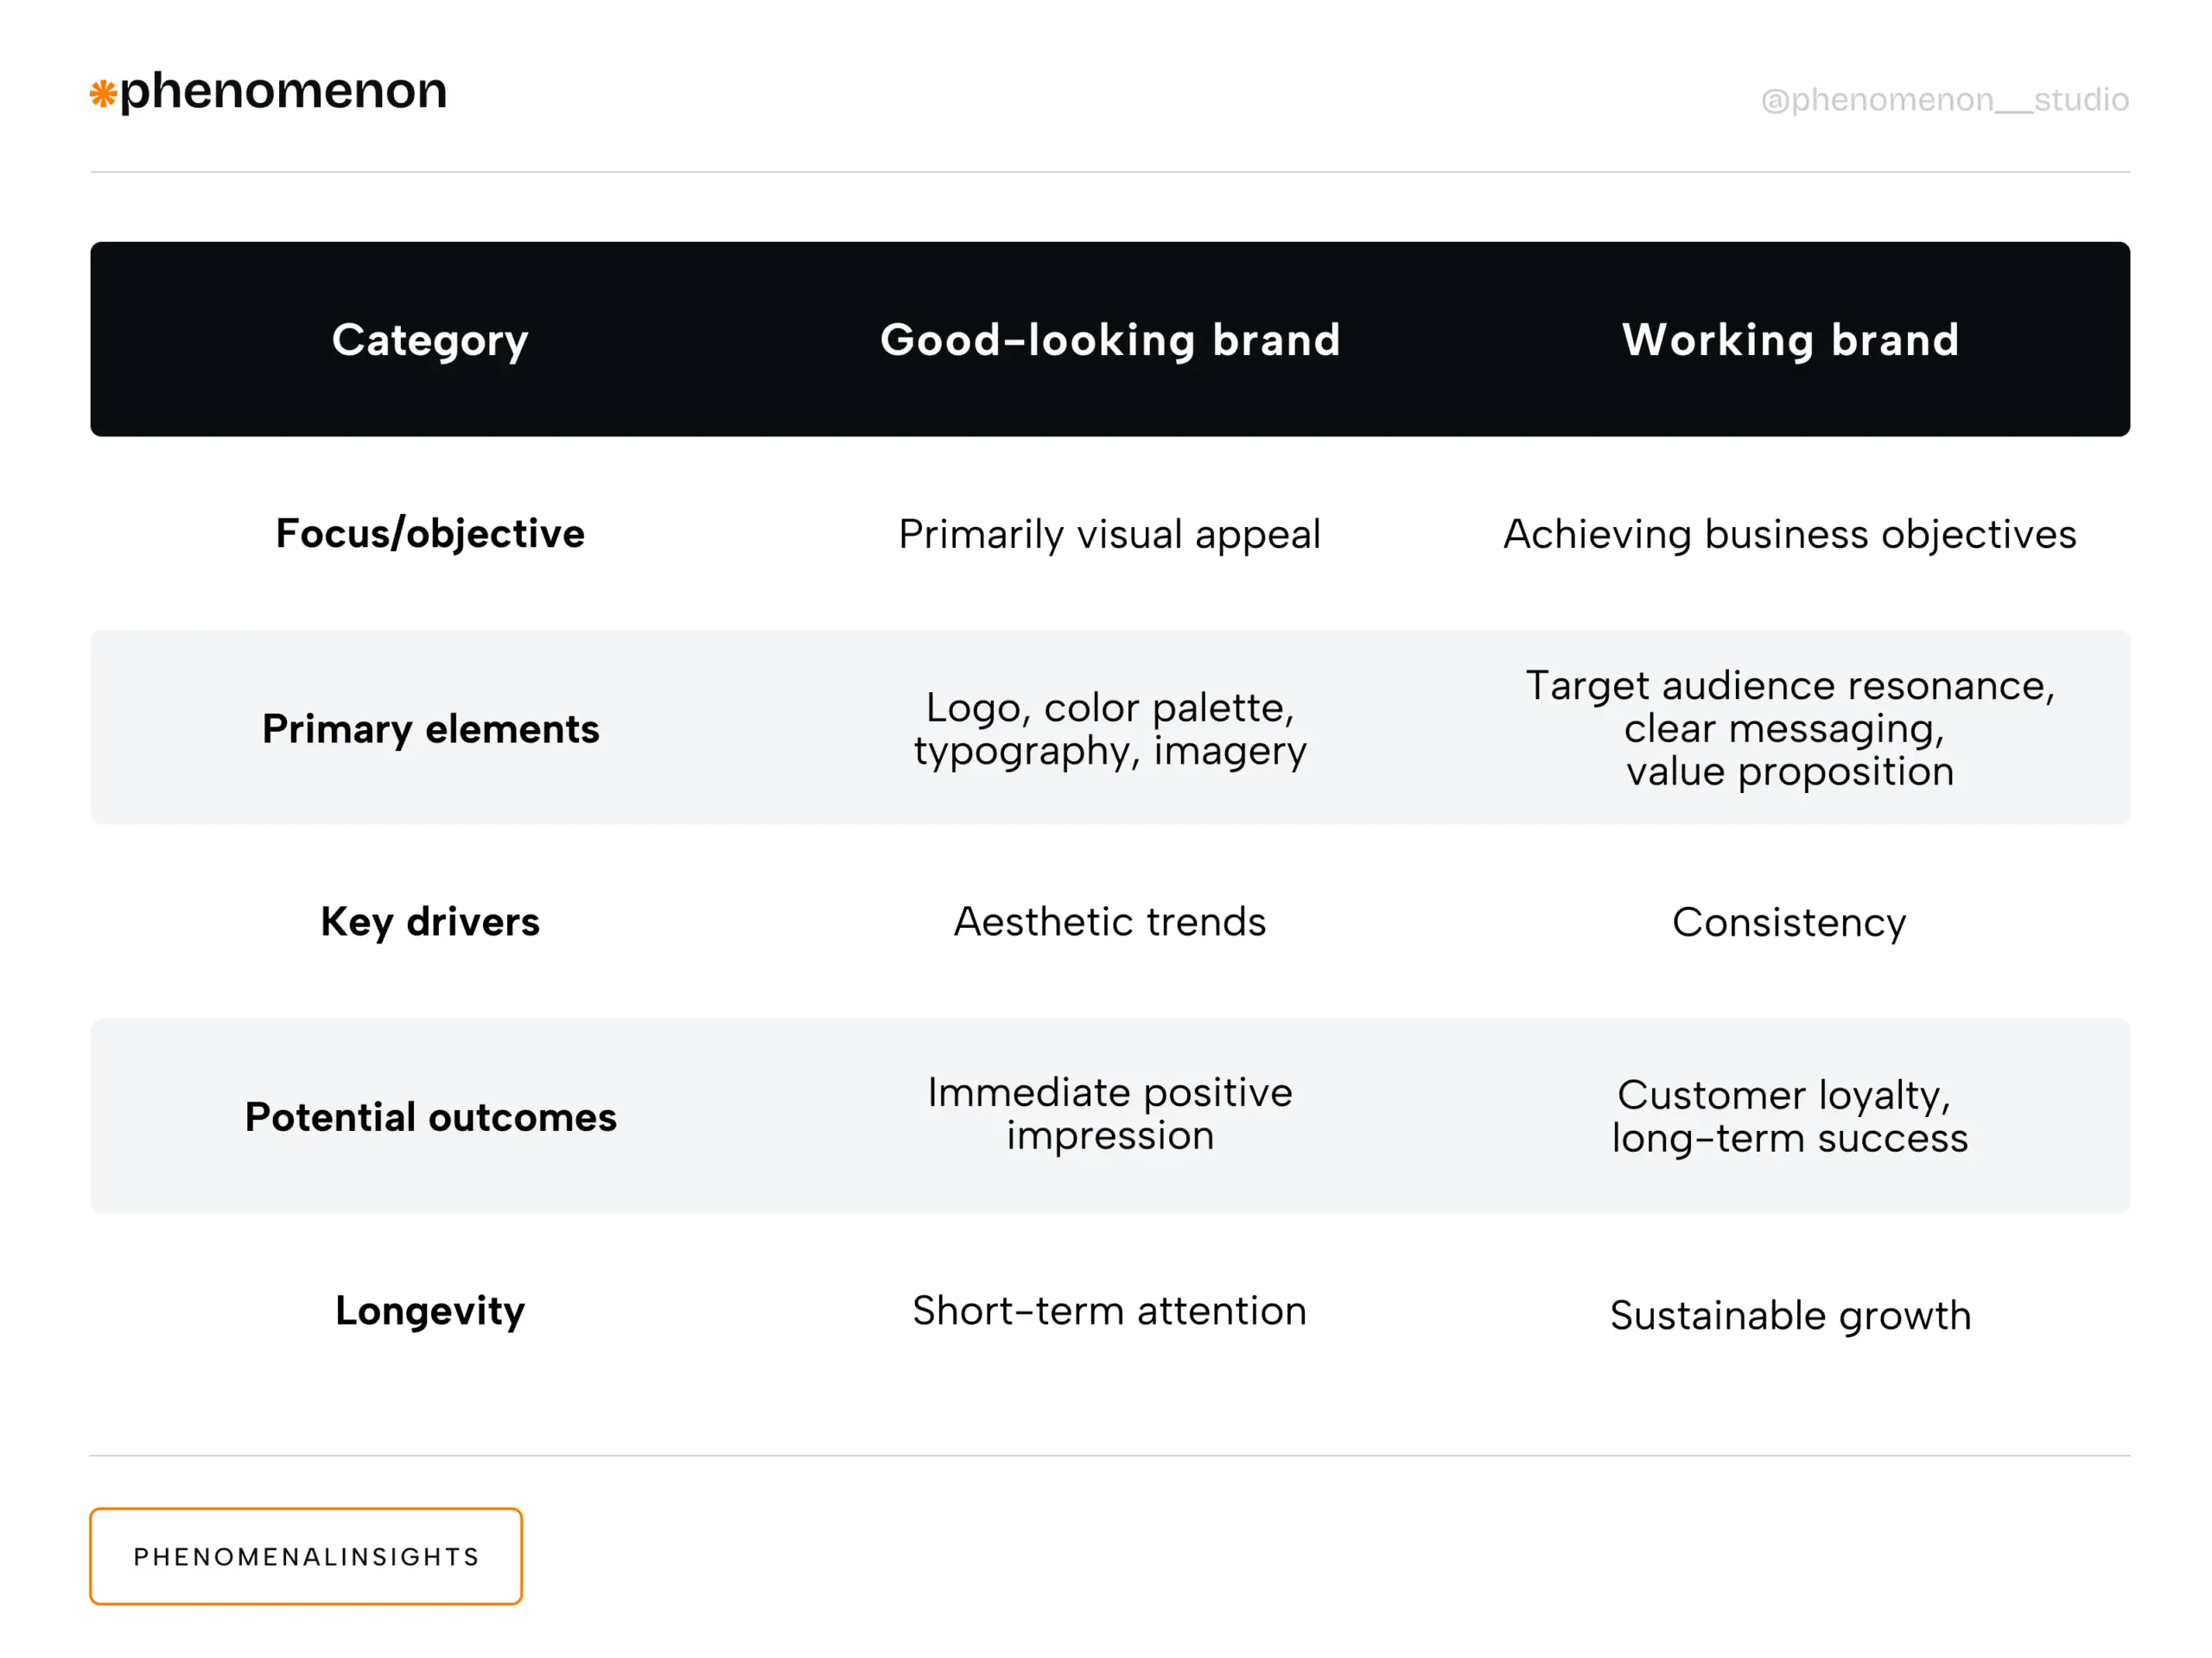This screenshot has height=1658, width=2212.
Task: Click the Target audience resonance cell
Action: (x=1789, y=728)
